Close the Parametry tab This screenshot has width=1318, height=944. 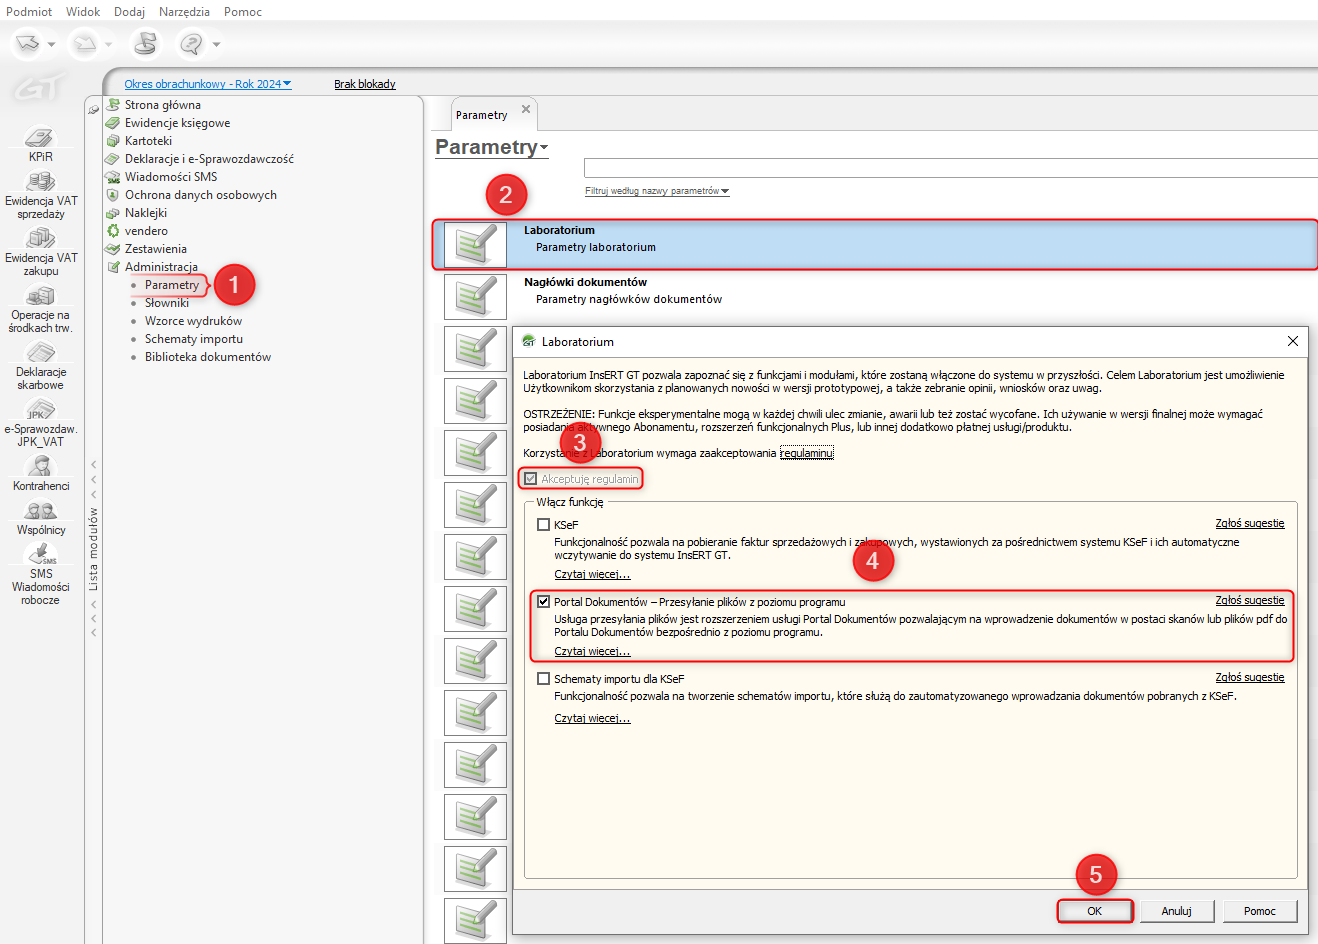click(526, 109)
